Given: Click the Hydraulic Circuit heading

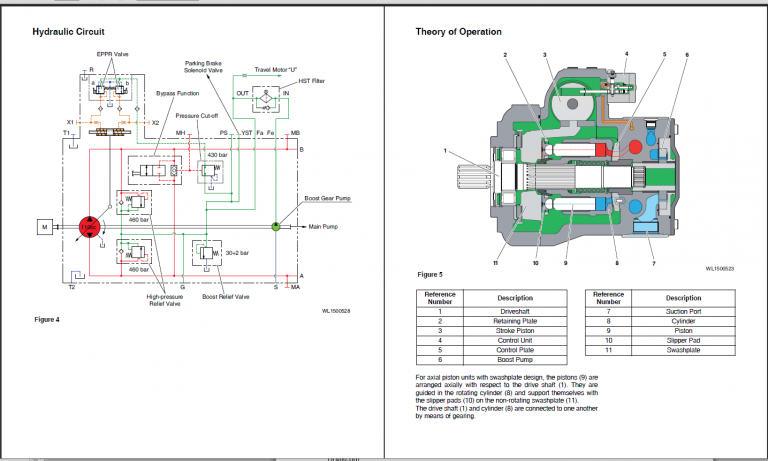Looking at the screenshot, I should click(69, 32).
